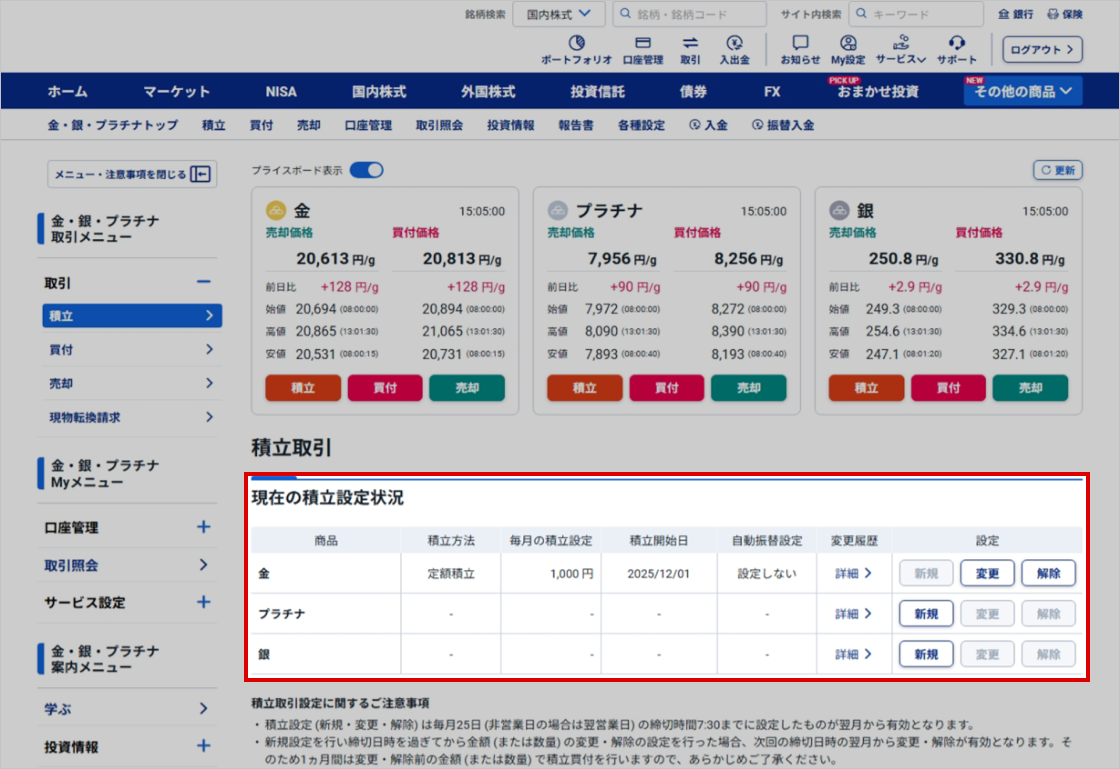Expand 口座管理 in the sidebar Myメニュー
The width and height of the screenshot is (1120, 769).
203,527
